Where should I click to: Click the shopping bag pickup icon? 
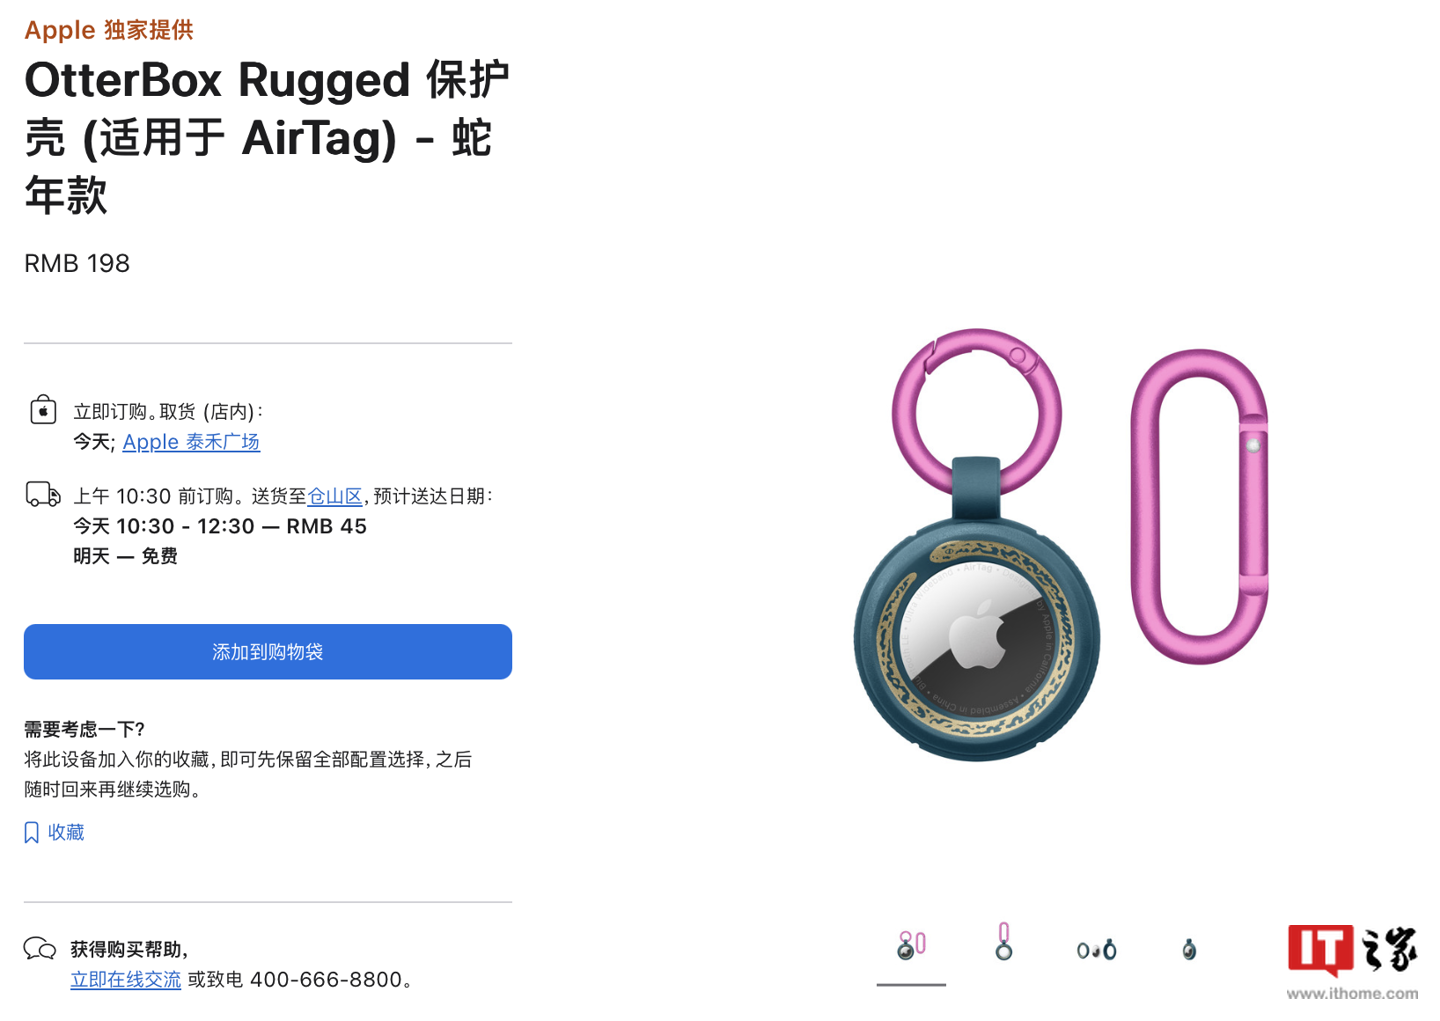(43, 410)
